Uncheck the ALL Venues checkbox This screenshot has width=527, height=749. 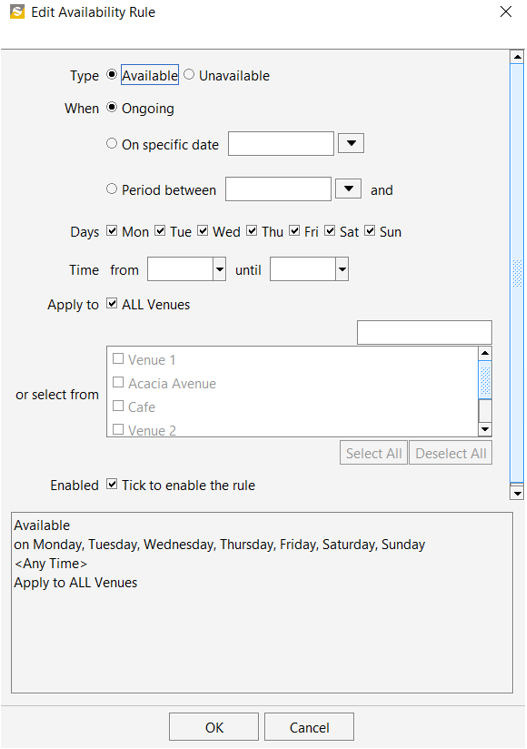coord(111,303)
